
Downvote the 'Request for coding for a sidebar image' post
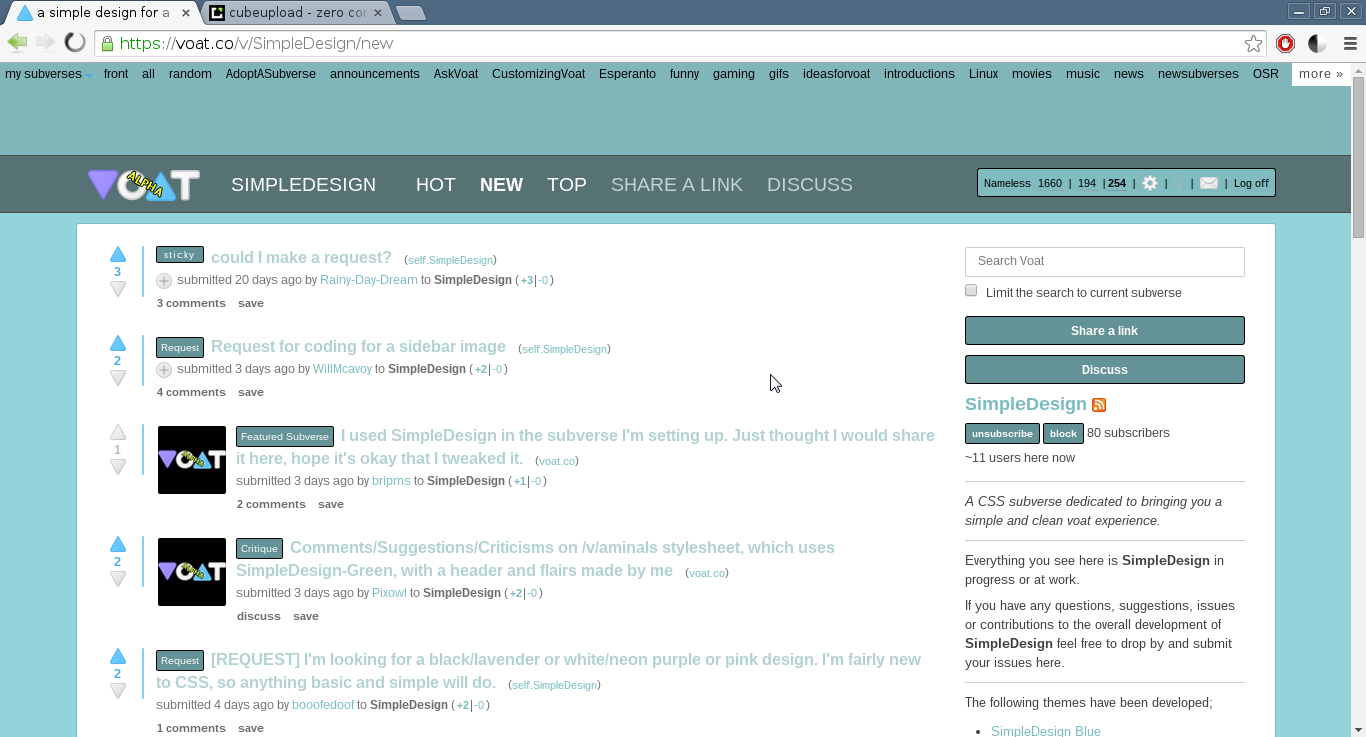click(x=118, y=378)
